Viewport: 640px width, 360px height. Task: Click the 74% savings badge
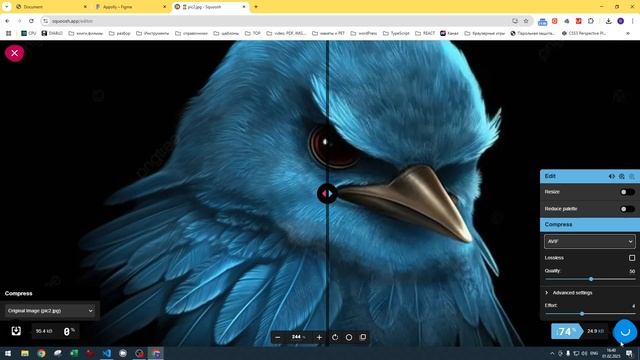(x=567, y=331)
